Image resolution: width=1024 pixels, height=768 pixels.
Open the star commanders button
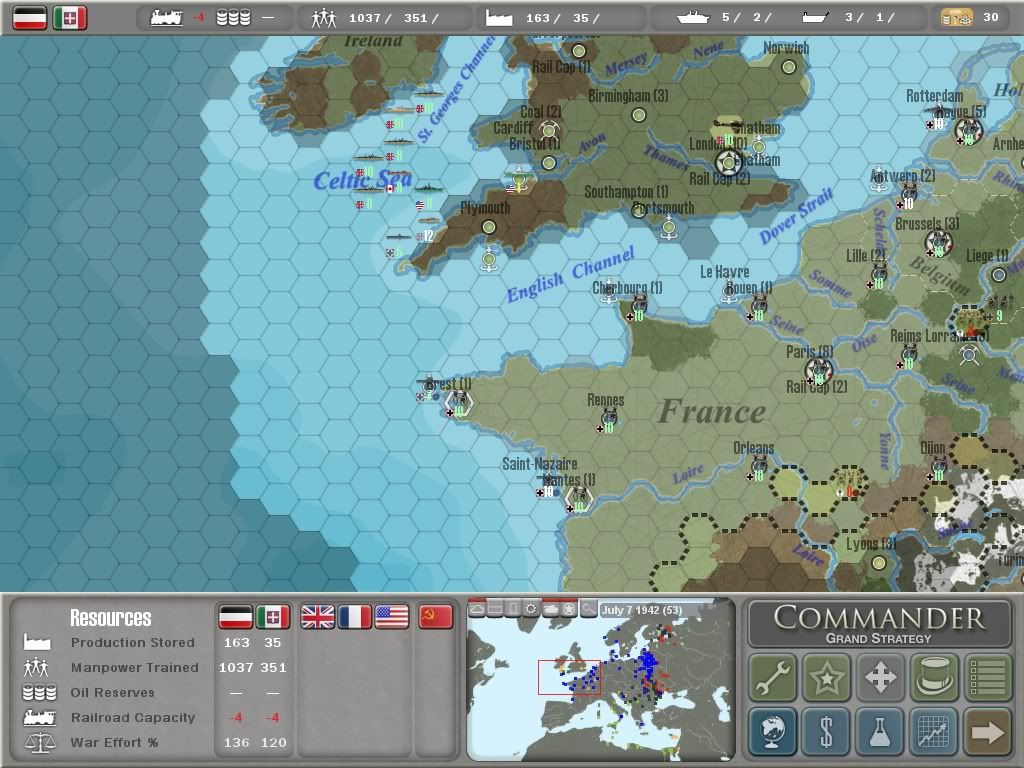click(x=826, y=677)
